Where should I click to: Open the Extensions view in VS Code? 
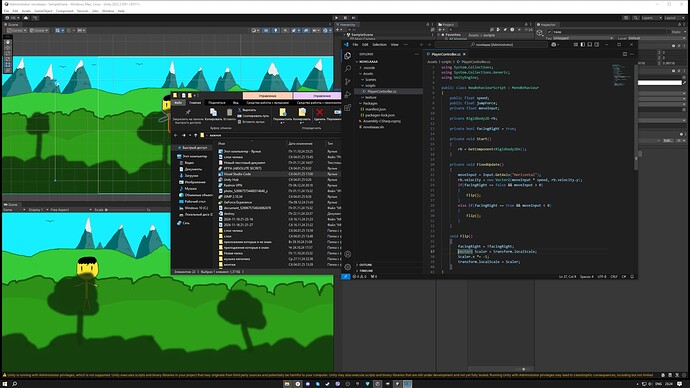click(348, 107)
